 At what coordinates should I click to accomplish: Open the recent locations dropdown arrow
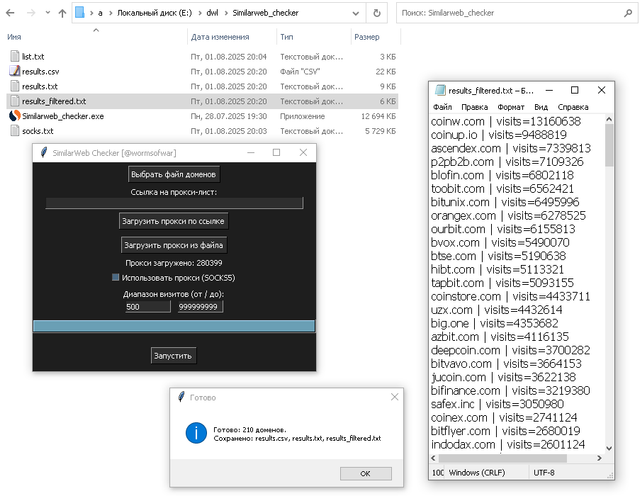pyautogui.click(x=48, y=13)
